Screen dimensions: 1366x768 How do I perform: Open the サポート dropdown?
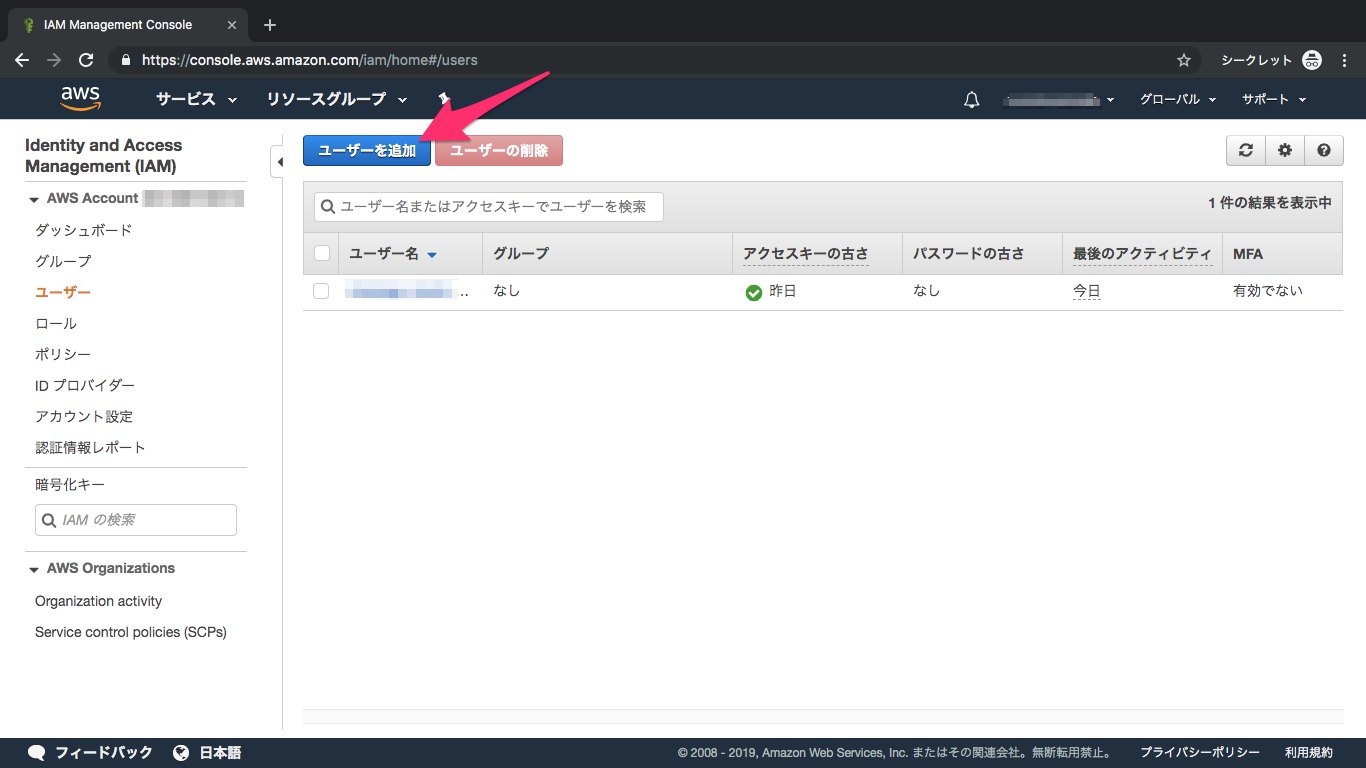[x=1274, y=100]
